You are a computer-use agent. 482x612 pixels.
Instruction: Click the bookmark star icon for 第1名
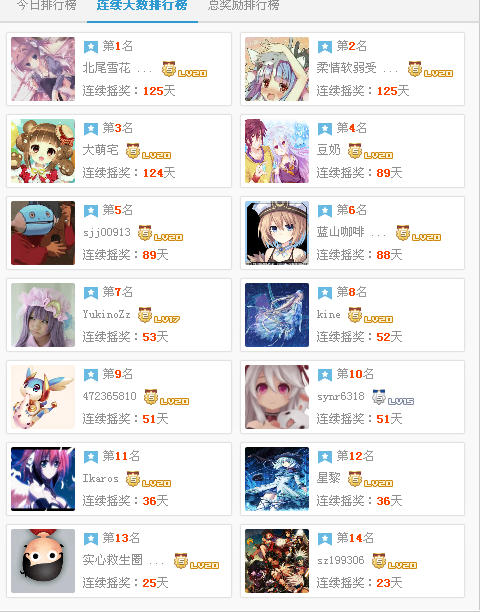tap(91, 47)
